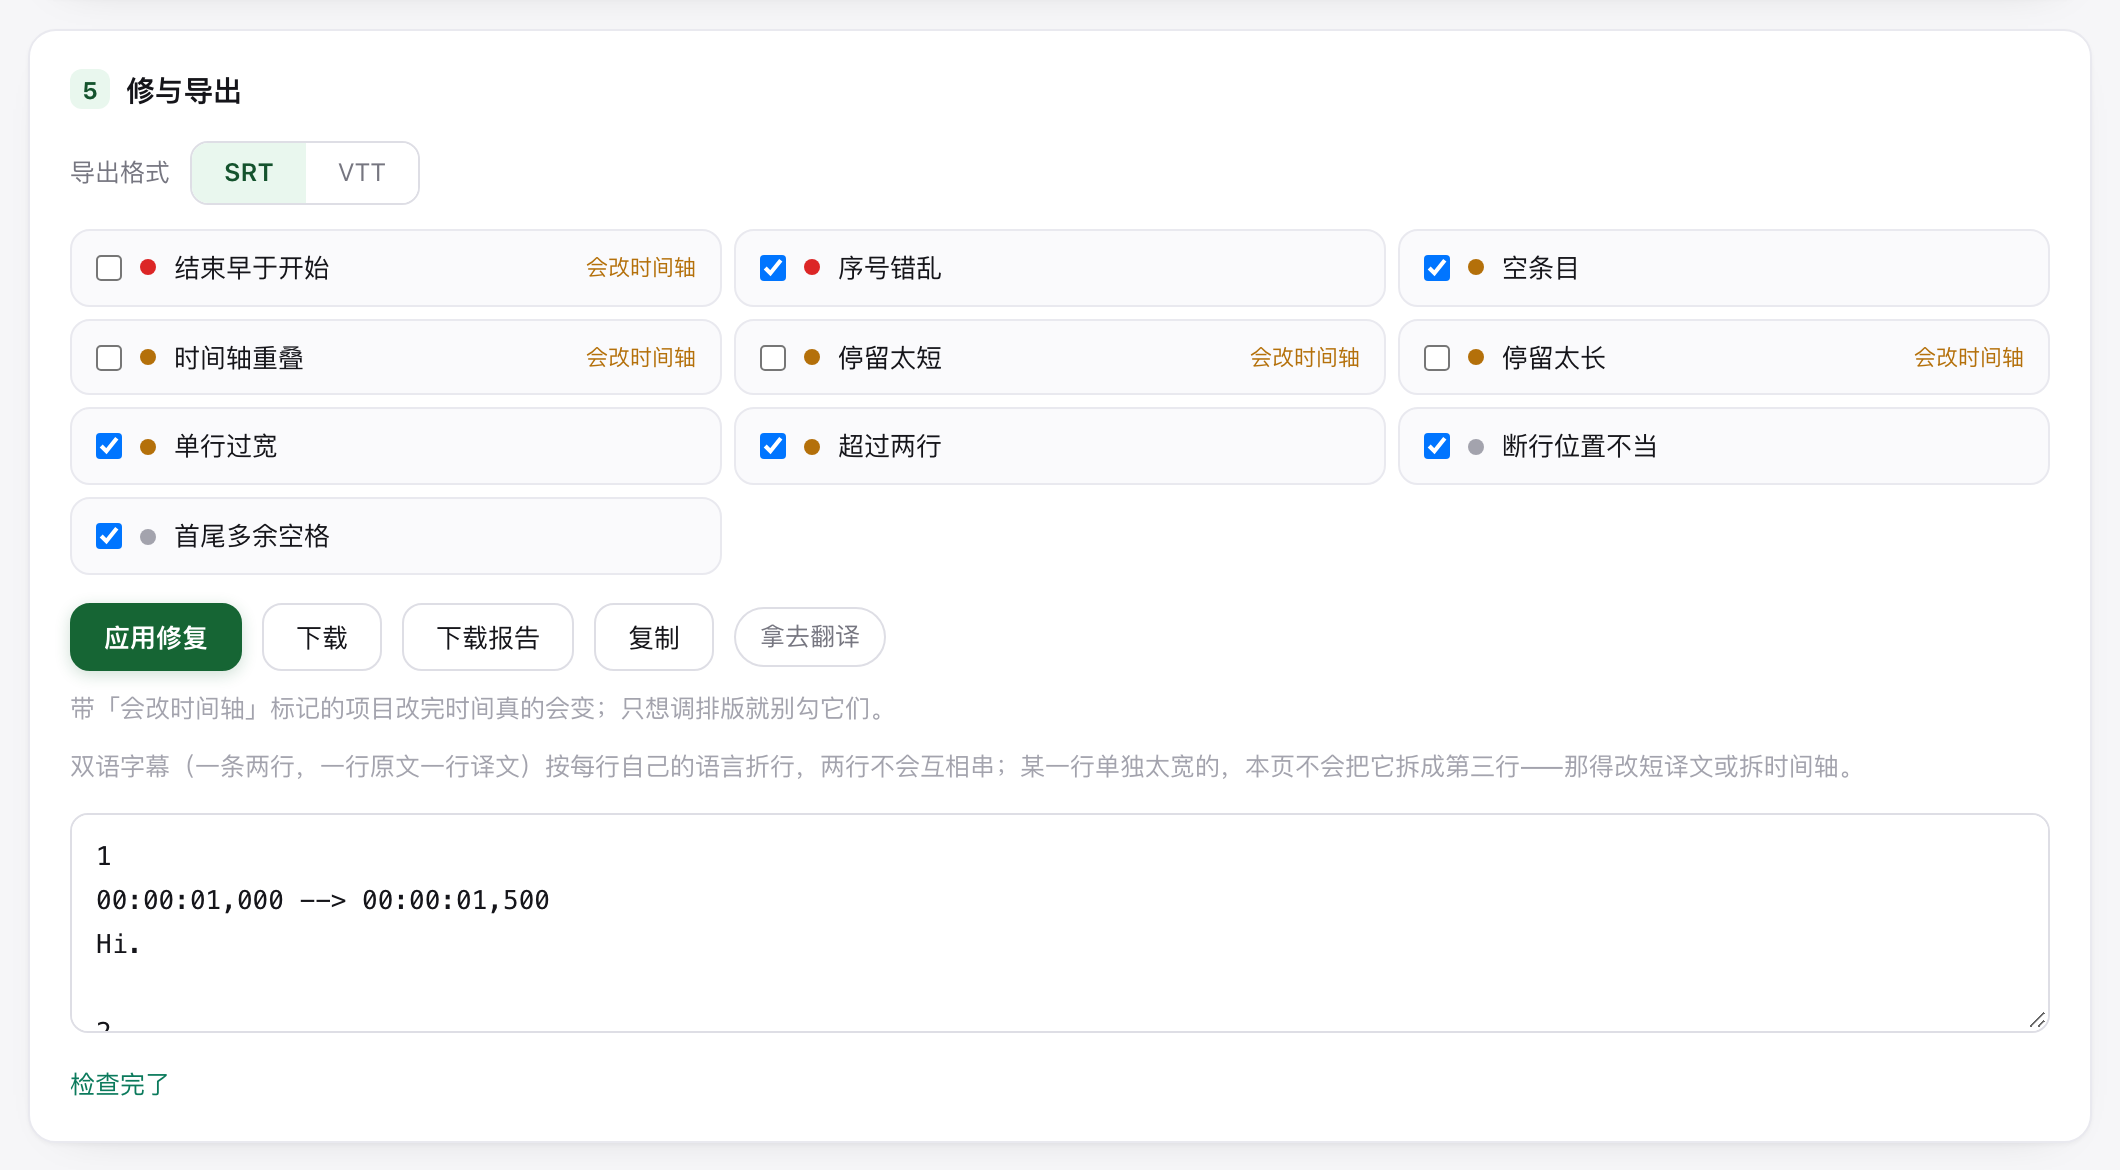
Task: Click the orange severity dot beside 空条目
Action: [1476, 267]
